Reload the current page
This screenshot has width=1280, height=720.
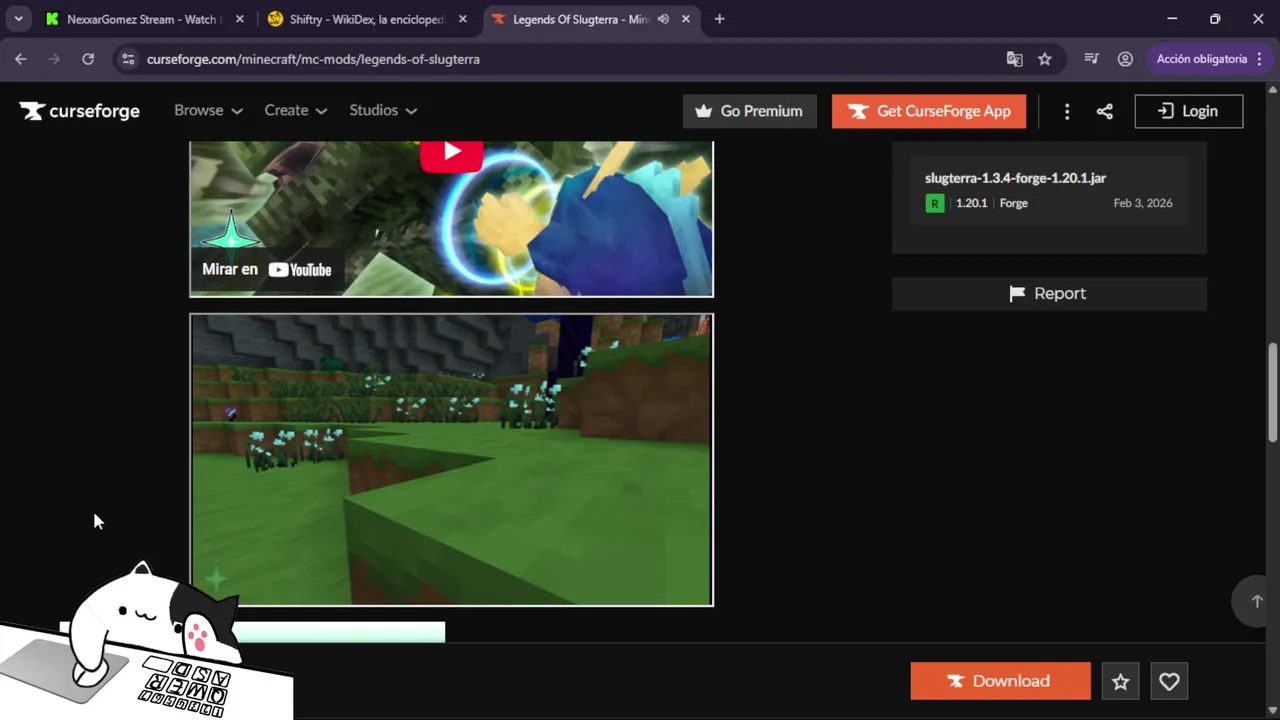point(88,59)
